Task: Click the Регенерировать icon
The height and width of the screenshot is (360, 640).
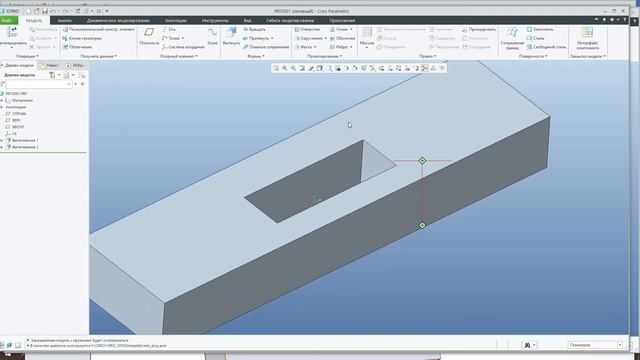Action: 11,33
